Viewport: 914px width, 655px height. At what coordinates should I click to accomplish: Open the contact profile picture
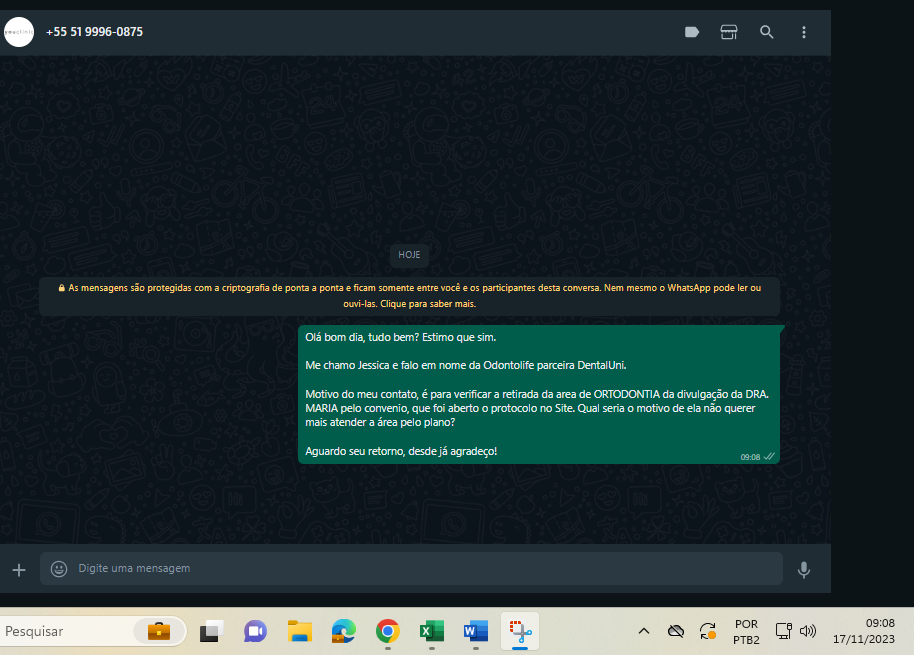(19, 32)
